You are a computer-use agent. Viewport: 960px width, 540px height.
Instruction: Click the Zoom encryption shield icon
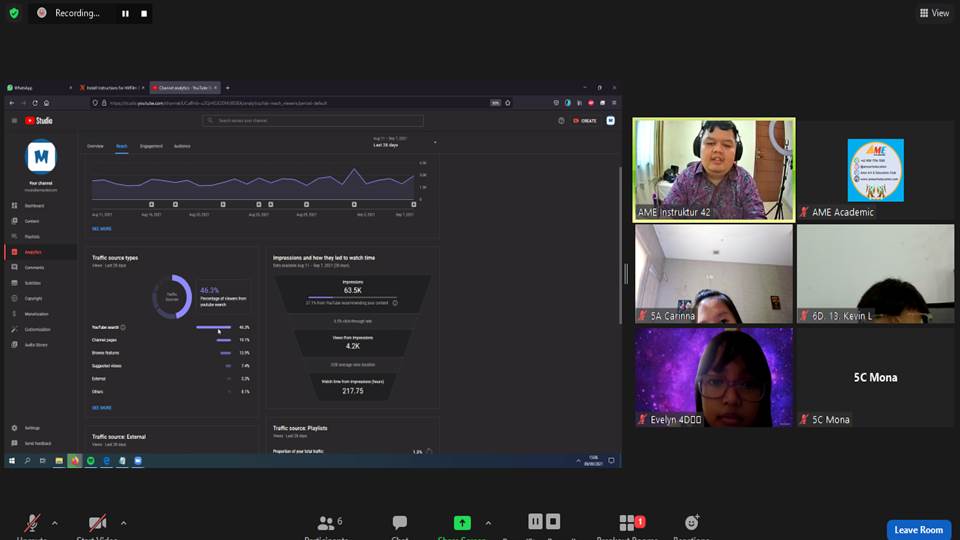coord(14,13)
